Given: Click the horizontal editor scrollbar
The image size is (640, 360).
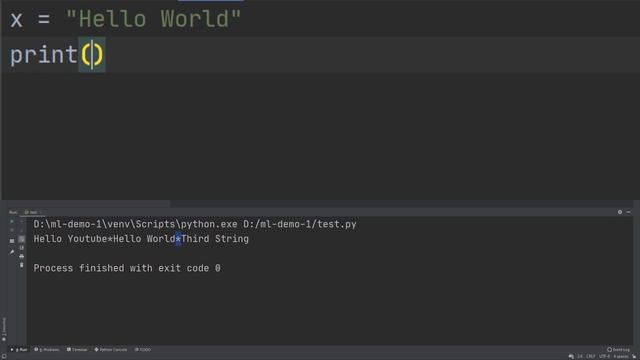Looking at the screenshot, I should click(86, 203).
